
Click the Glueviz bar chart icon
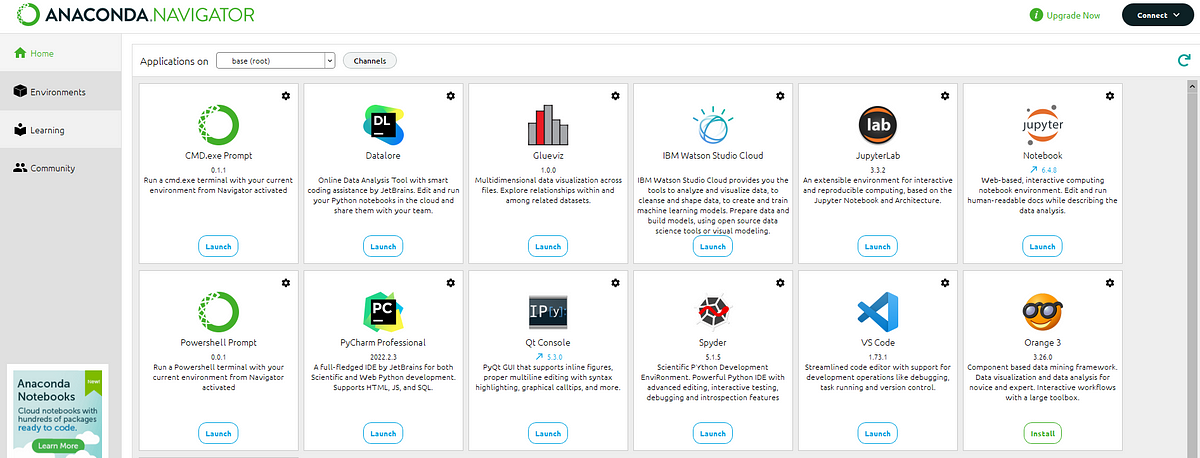(x=547, y=125)
